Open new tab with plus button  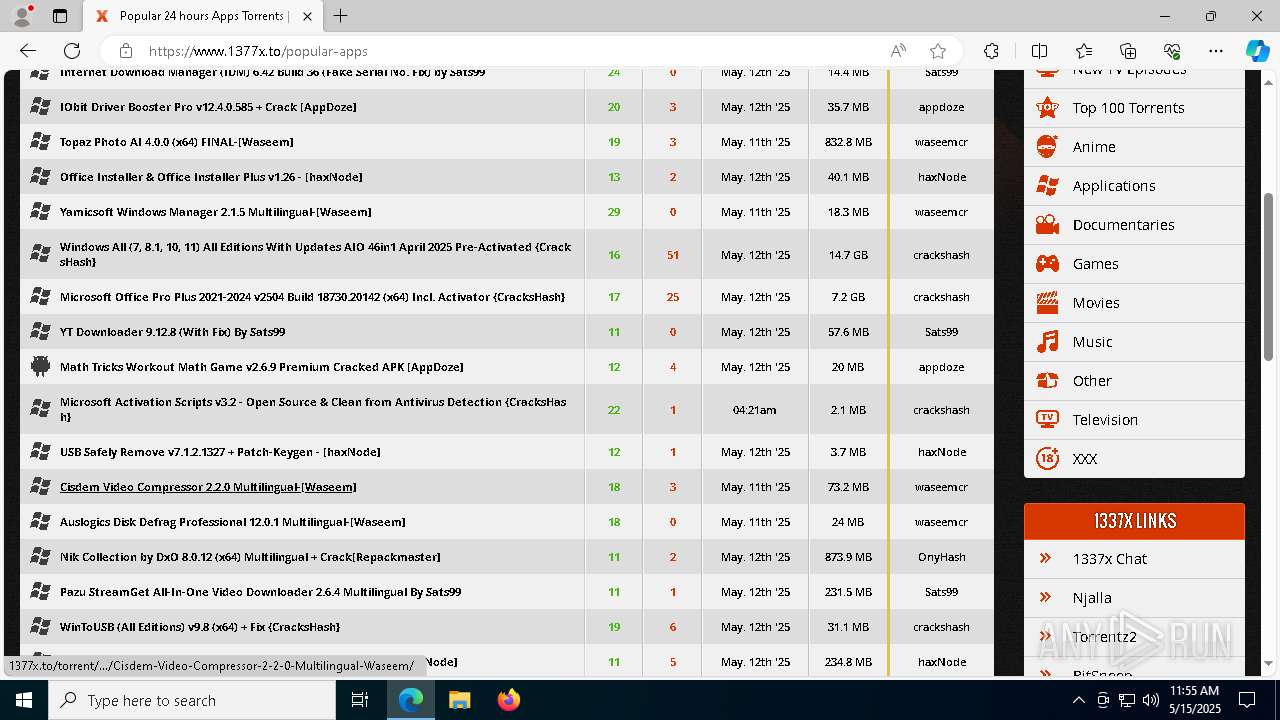(x=341, y=16)
